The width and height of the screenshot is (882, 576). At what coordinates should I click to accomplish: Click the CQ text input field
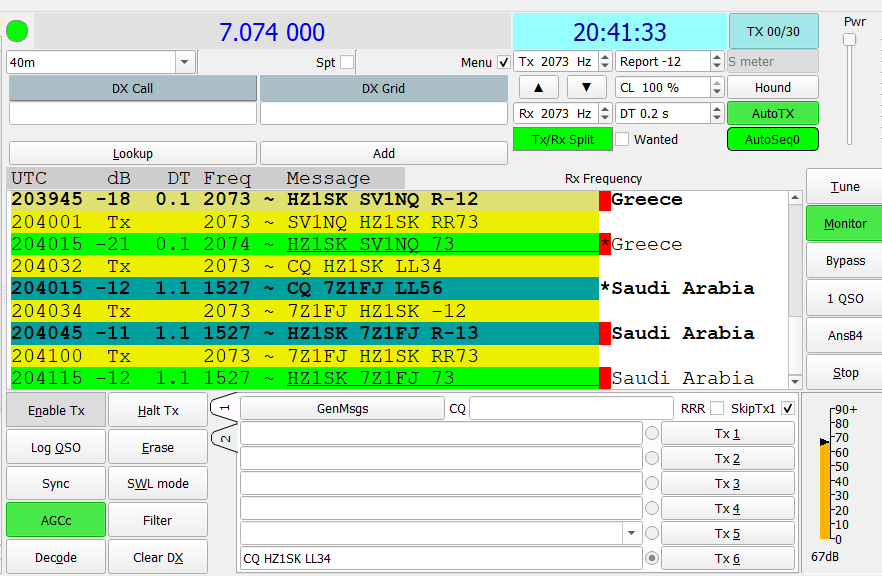pos(571,408)
